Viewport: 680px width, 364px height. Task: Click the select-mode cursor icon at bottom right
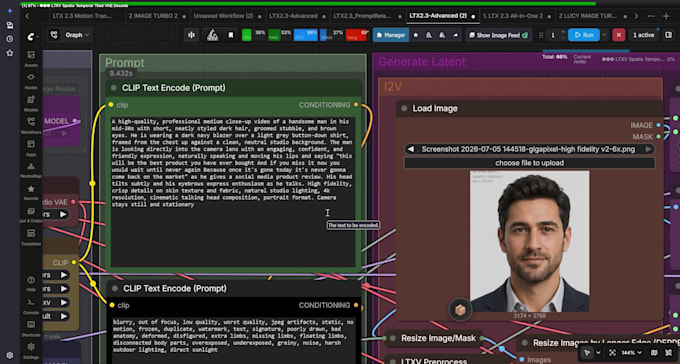[587, 353]
